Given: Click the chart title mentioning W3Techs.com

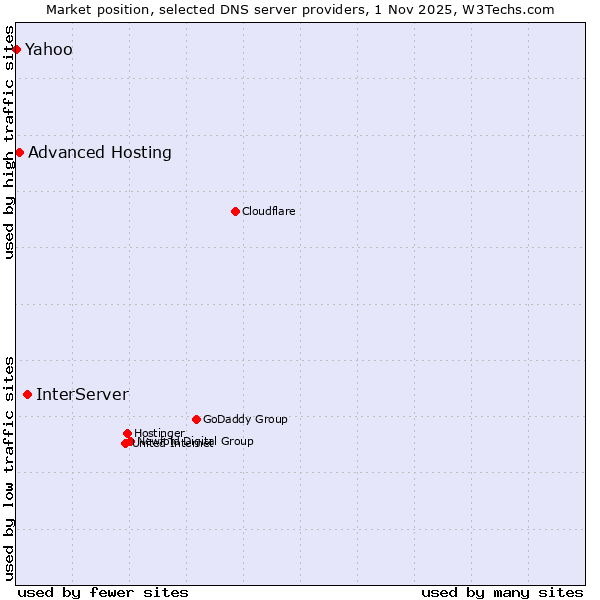Looking at the screenshot, I should pos(300,9).
